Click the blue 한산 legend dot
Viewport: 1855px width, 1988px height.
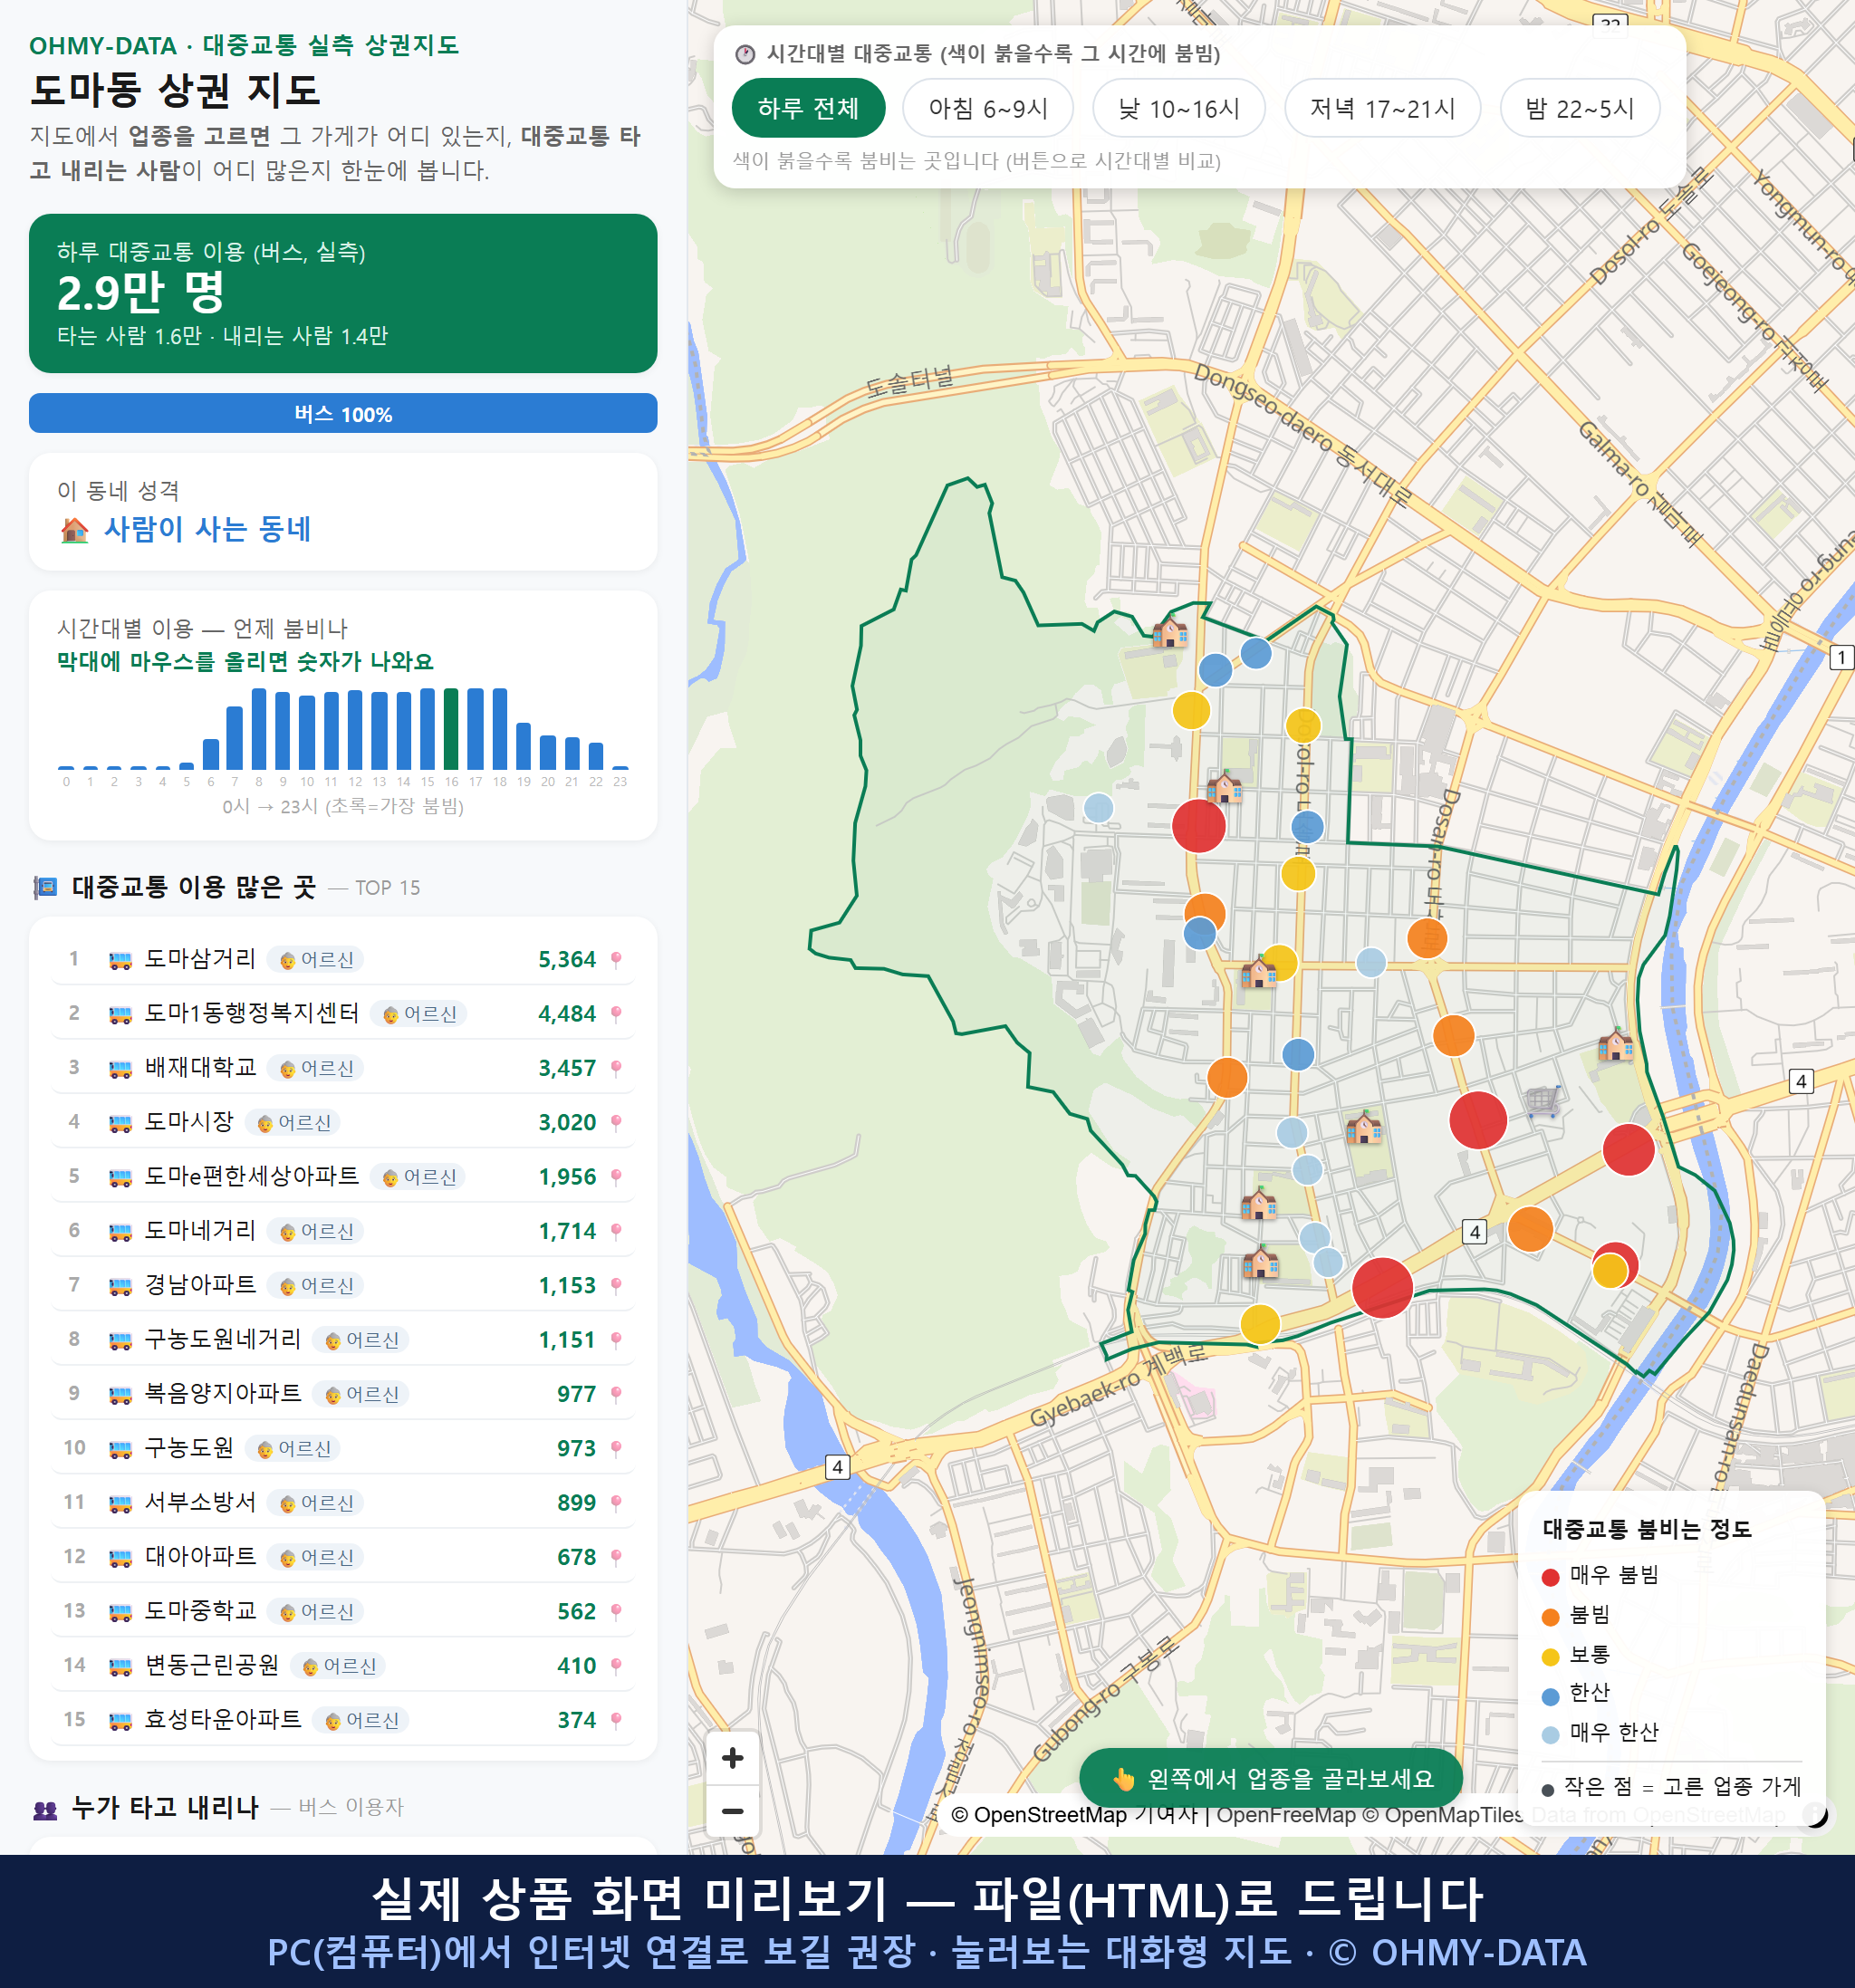(x=1550, y=1696)
